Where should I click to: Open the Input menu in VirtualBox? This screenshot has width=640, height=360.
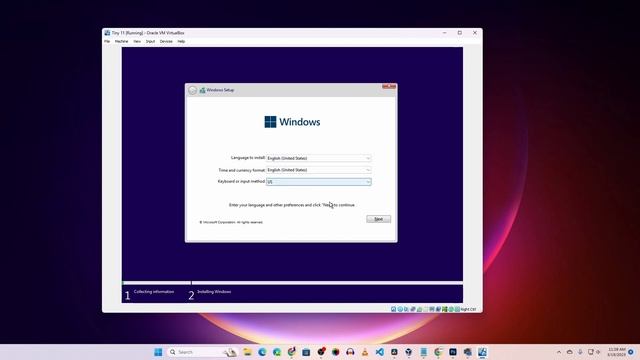[x=150, y=41]
